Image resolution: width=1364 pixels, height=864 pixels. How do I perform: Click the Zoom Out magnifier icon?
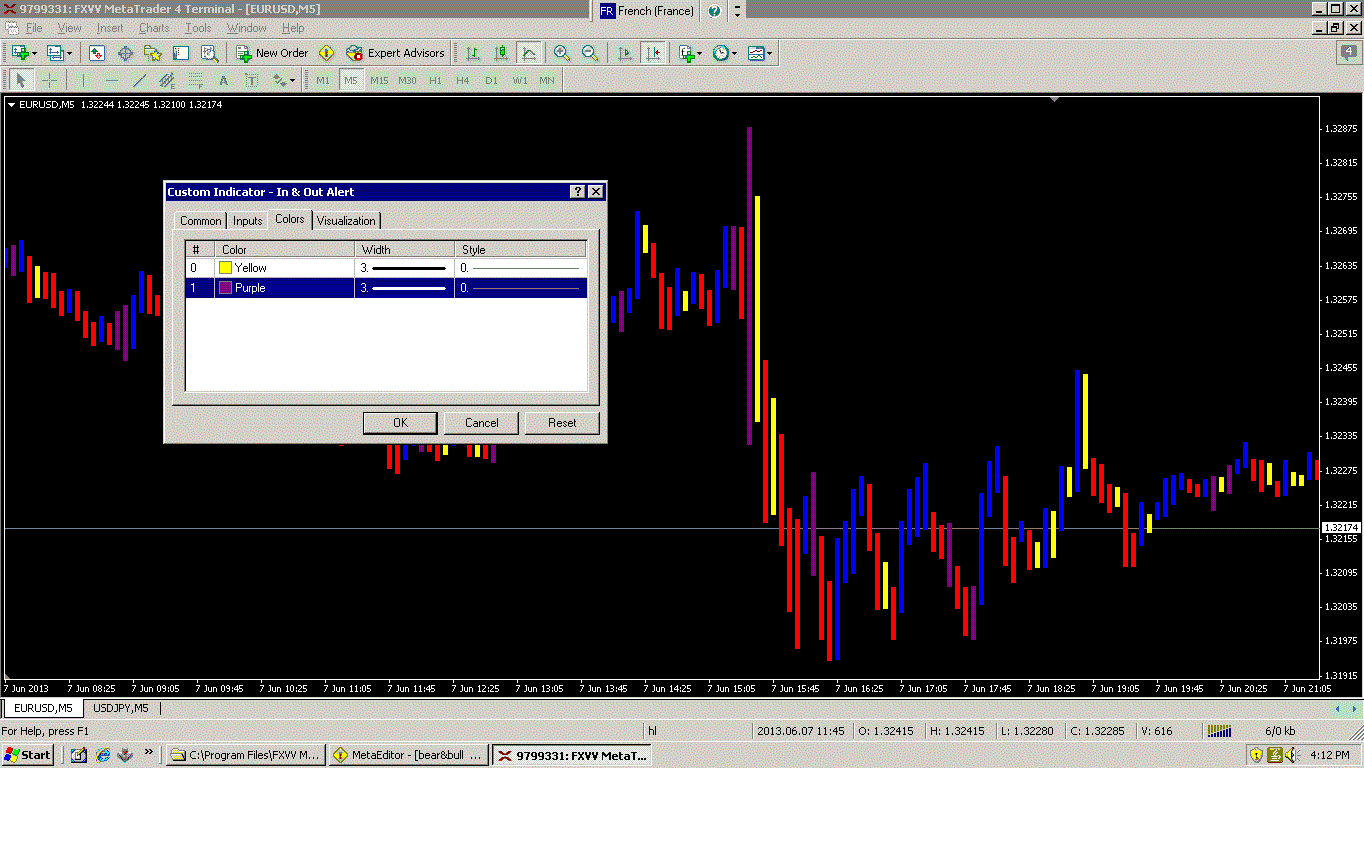pos(590,53)
